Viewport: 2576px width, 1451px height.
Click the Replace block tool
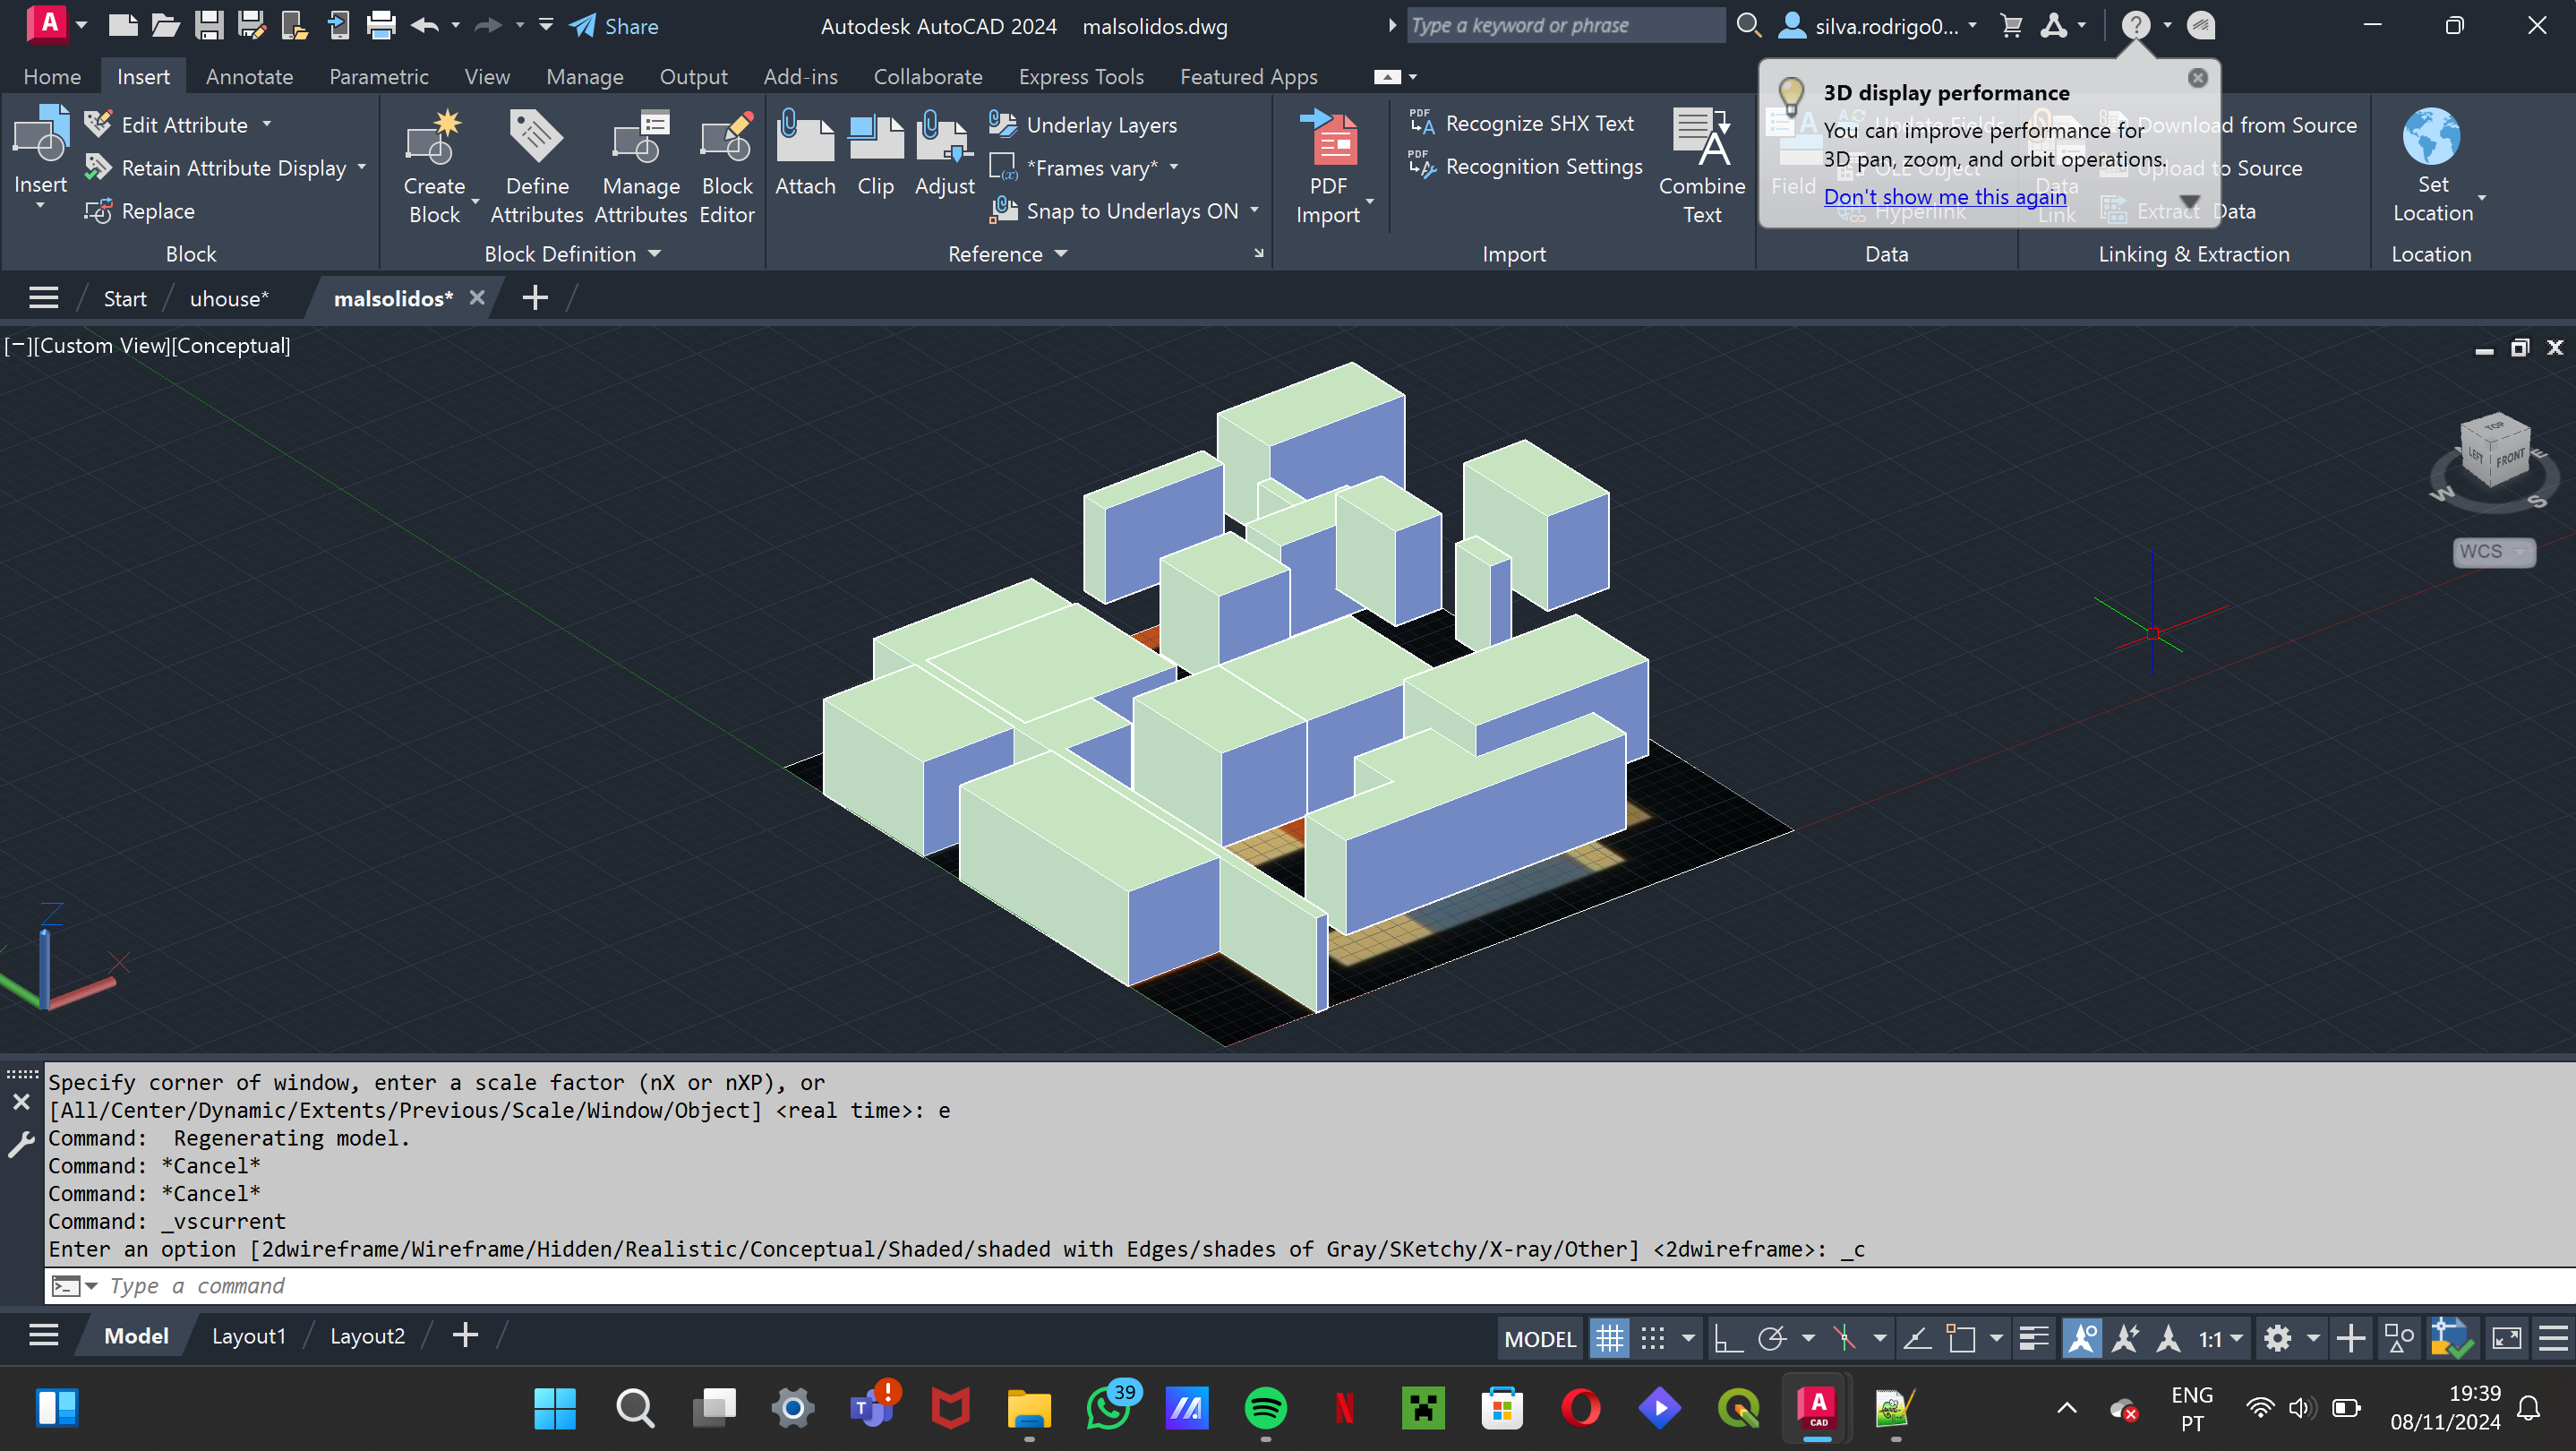click(140, 211)
